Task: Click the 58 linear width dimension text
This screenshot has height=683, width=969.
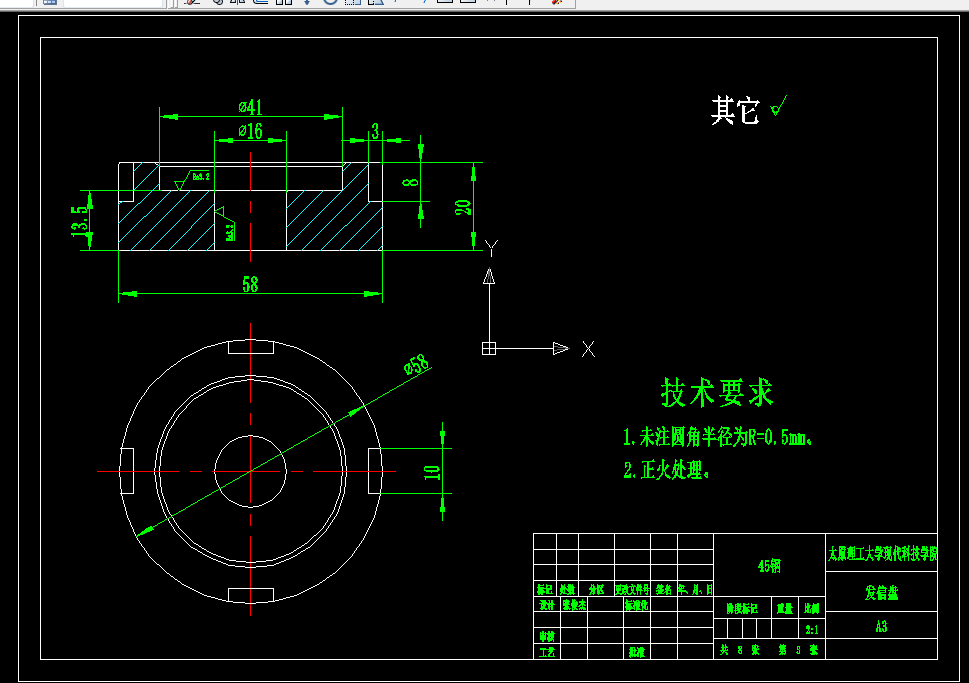Action: coord(250,284)
